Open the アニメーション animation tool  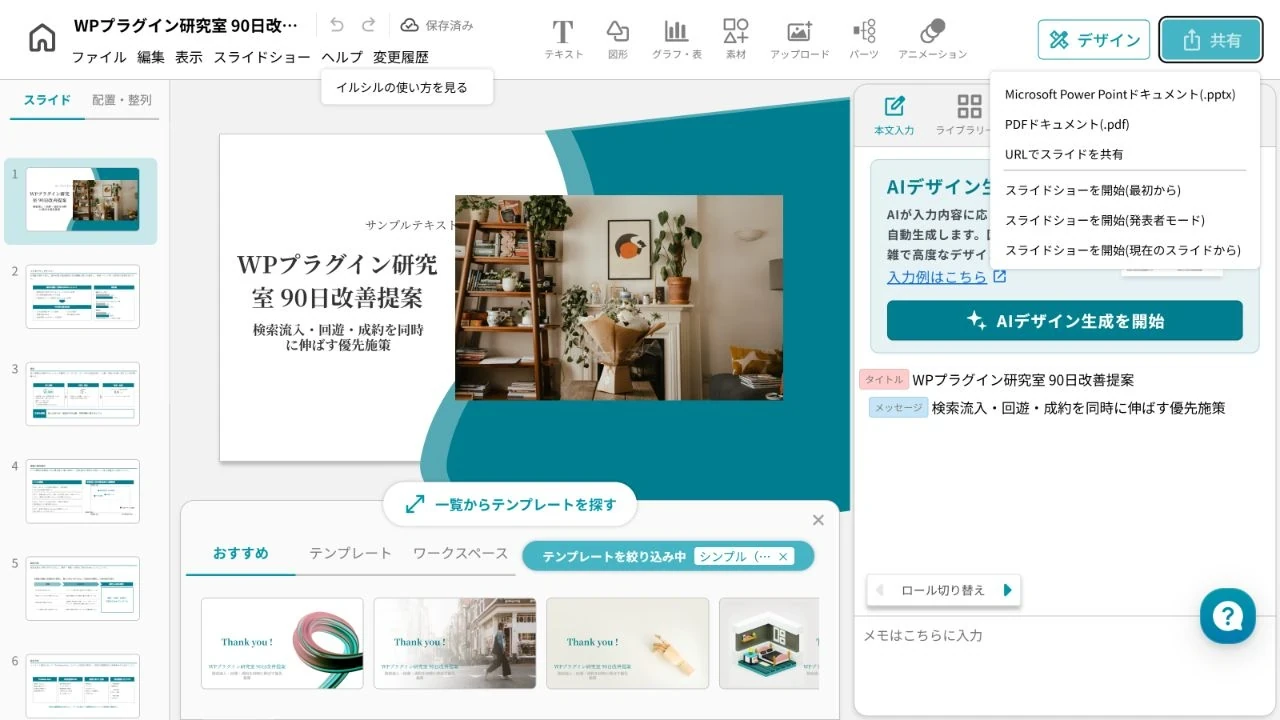(x=932, y=39)
